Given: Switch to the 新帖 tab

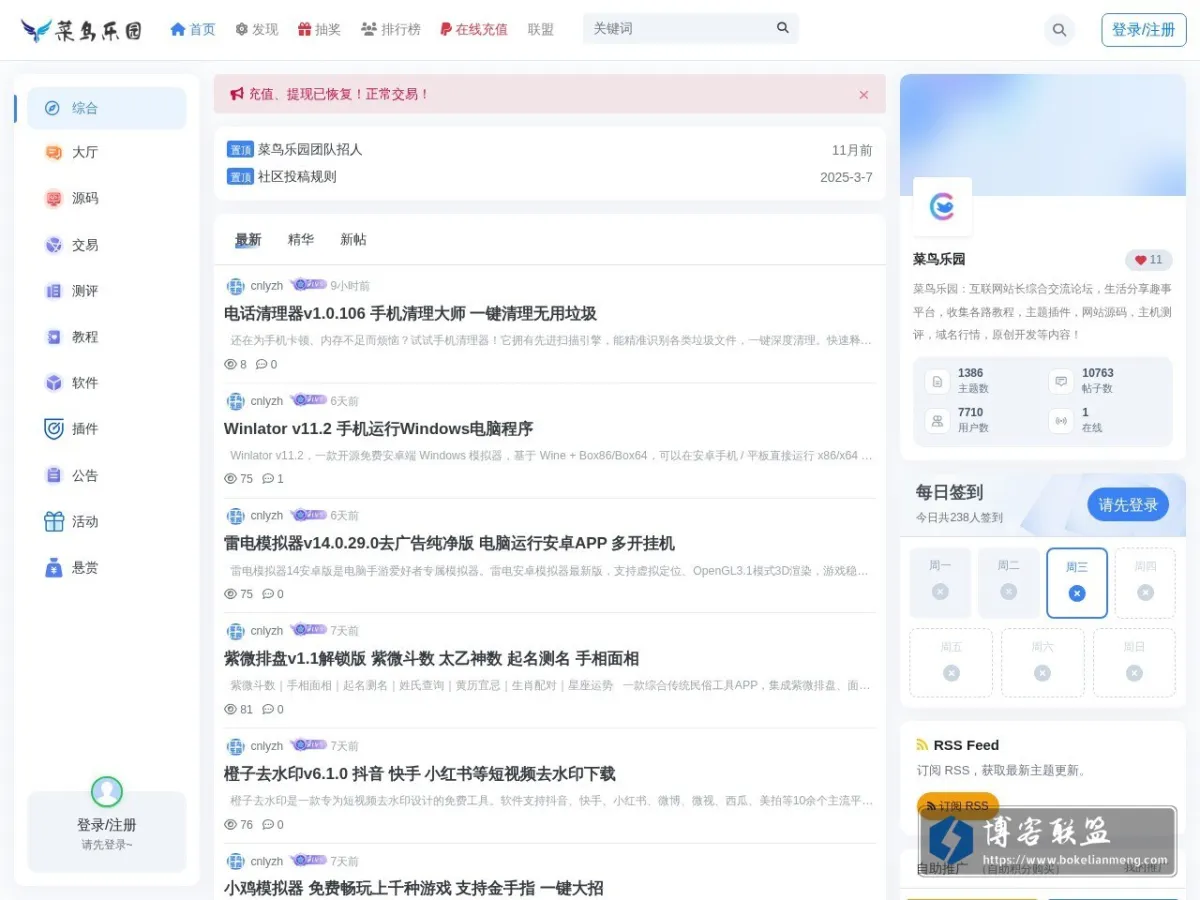Looking at the screenshot, I should pyautogui.click(x=353, y=240).
